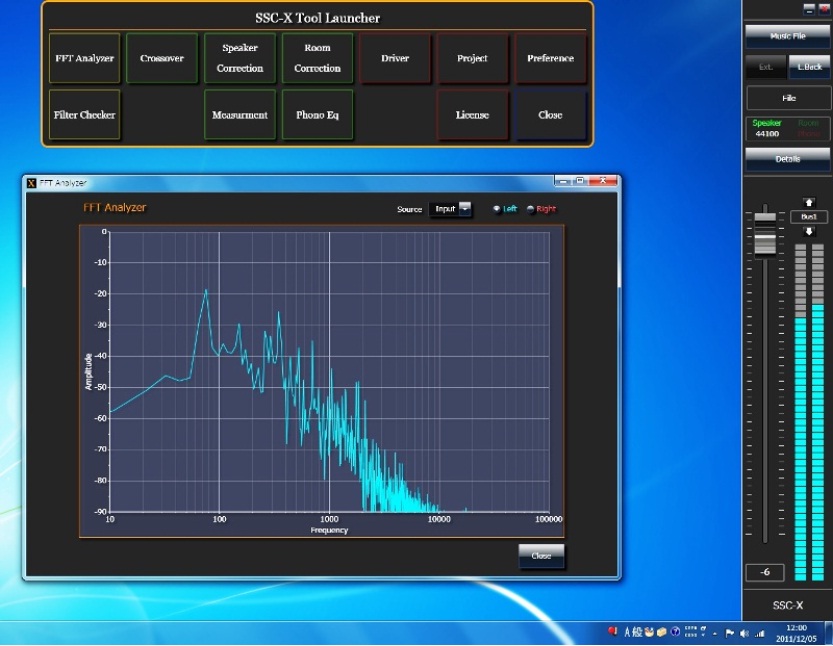Toggle the Ext. input mode
Screen dimensions: 833x646
766,66
